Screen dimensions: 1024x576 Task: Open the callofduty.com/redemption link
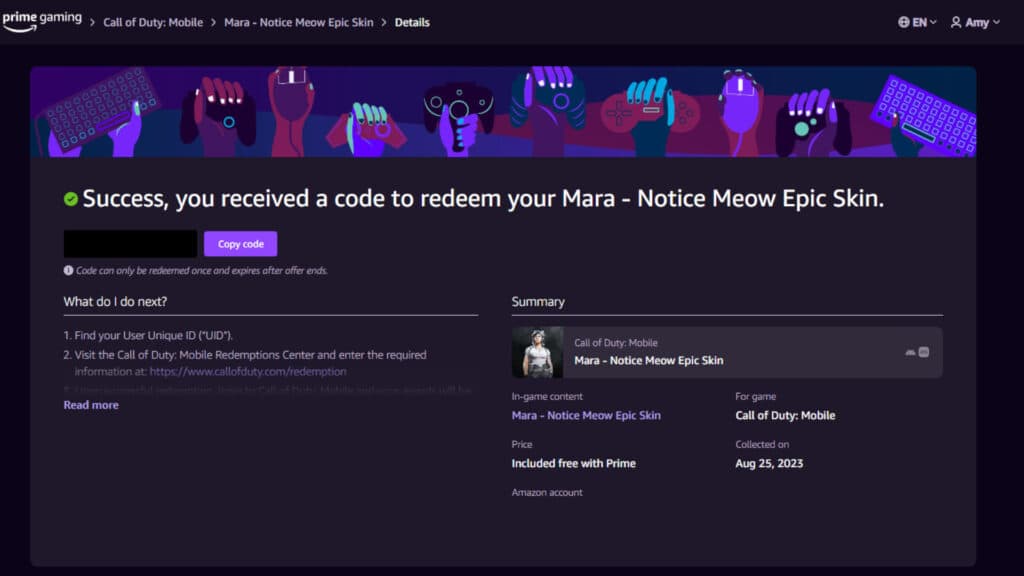click(x=249, y=371)
